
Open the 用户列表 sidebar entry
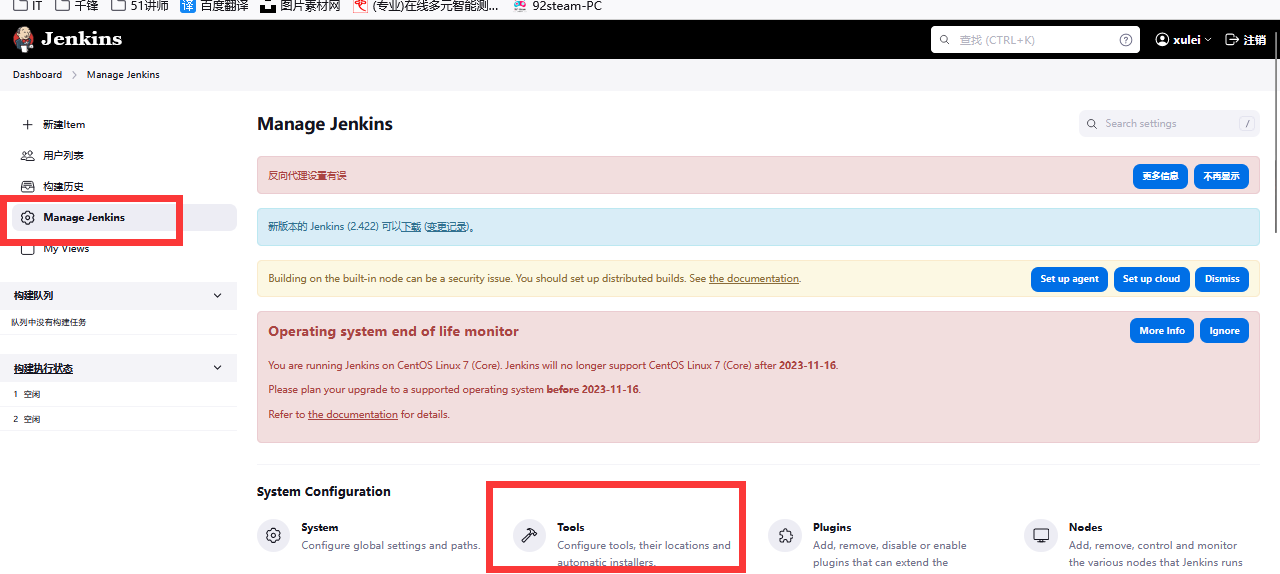click(x=63, y=156)
